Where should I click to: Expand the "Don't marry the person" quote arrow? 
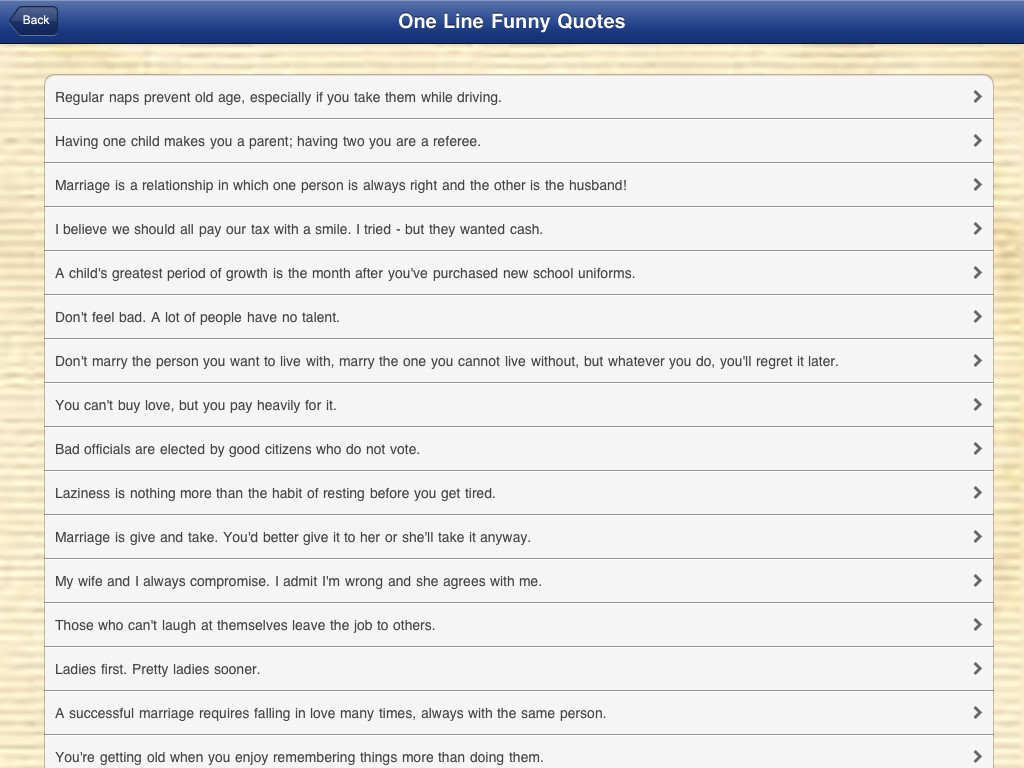pyautogui.click(x=977, y=361)
